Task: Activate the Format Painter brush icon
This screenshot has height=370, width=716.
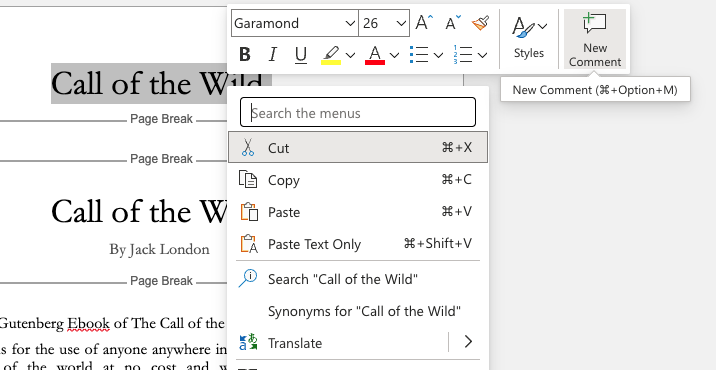Action: (480, 22)
